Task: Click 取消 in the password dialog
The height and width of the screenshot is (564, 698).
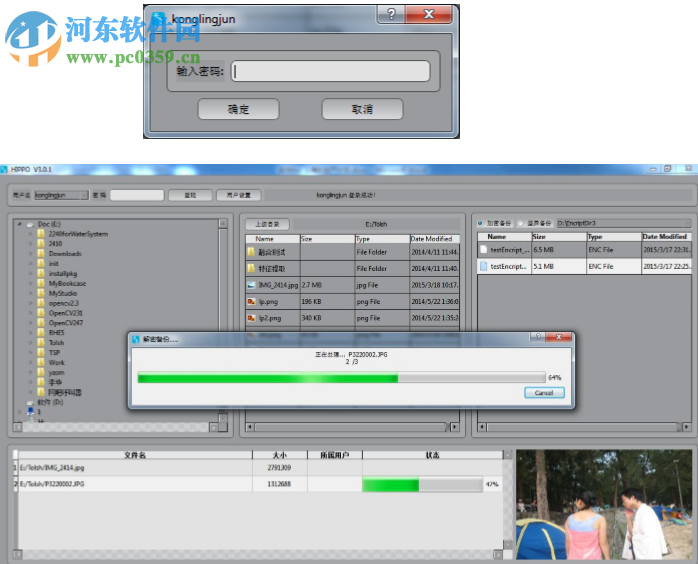Action: 362,109
